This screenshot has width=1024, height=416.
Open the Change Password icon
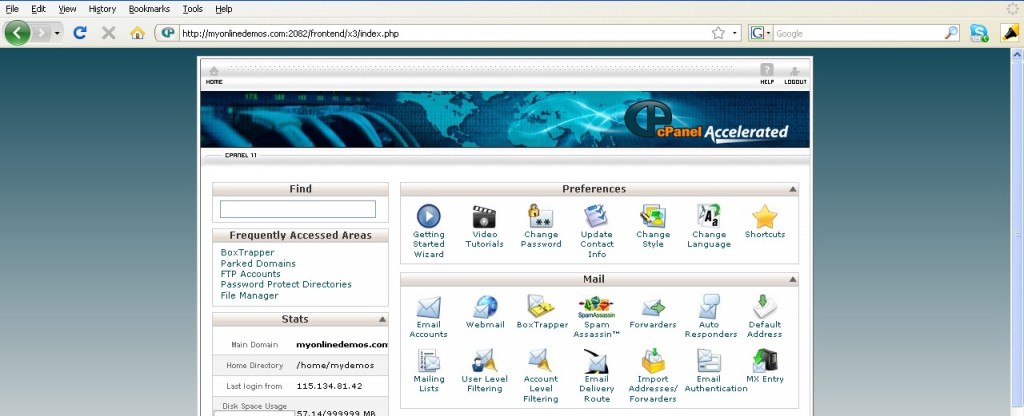541,216
